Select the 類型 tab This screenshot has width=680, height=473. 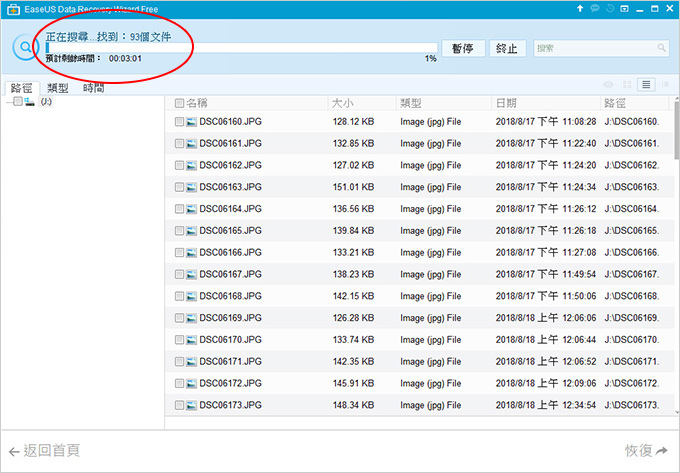click(x=58, y=88)
